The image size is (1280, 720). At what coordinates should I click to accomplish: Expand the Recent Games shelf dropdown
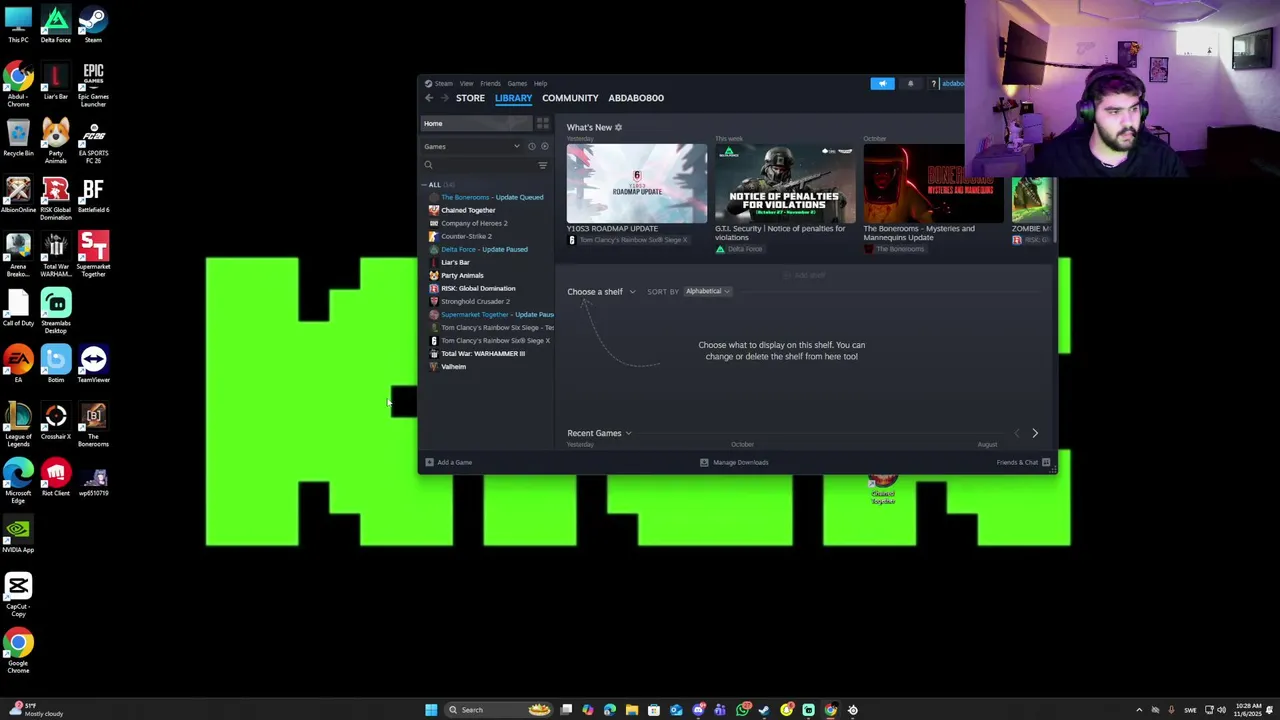point(628,433)
